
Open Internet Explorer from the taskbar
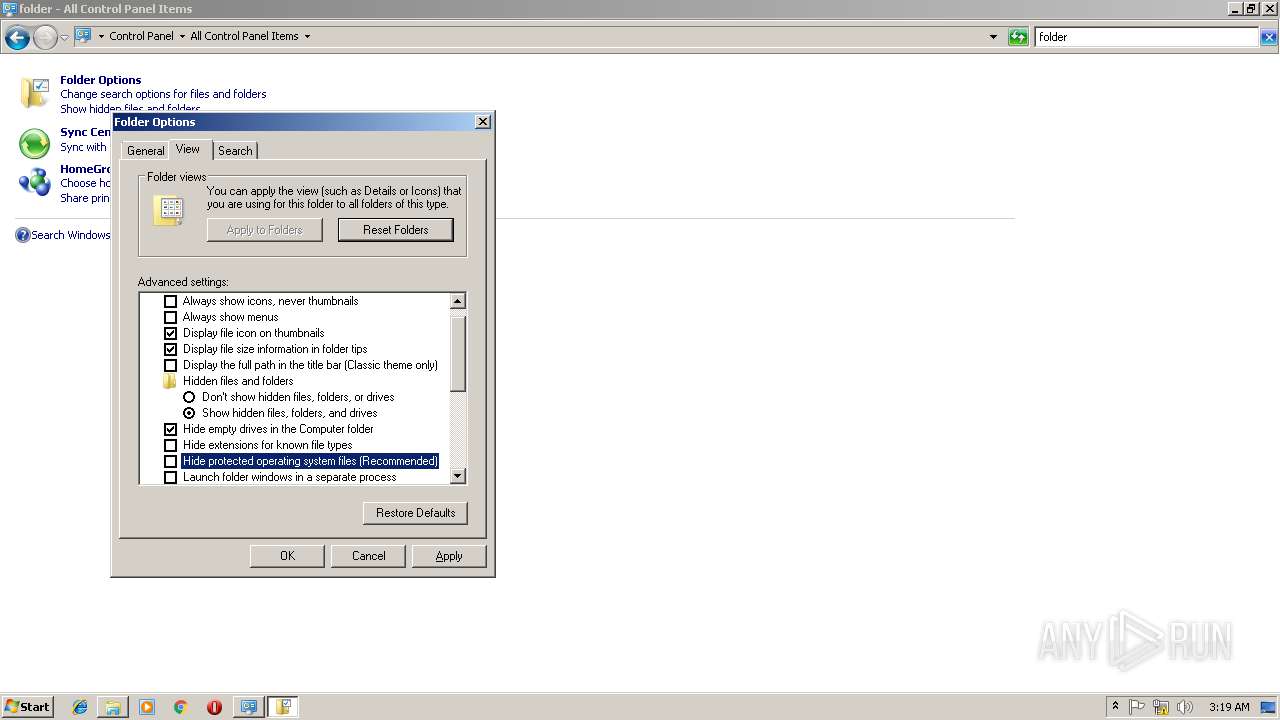click(x=80, y=707)
